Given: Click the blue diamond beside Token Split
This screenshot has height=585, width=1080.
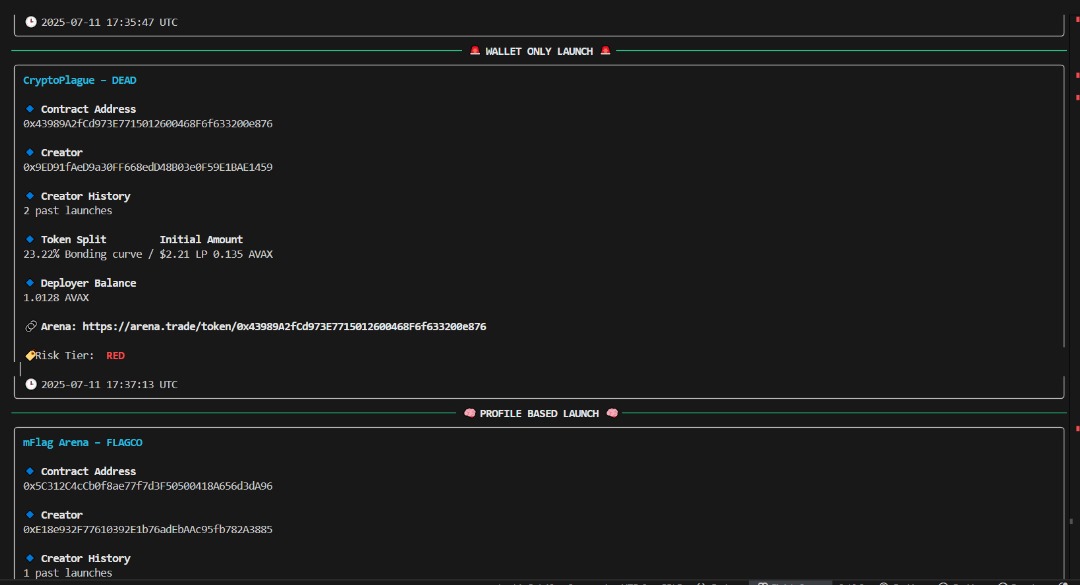Looking at the screenshot, I should [30, 240].
